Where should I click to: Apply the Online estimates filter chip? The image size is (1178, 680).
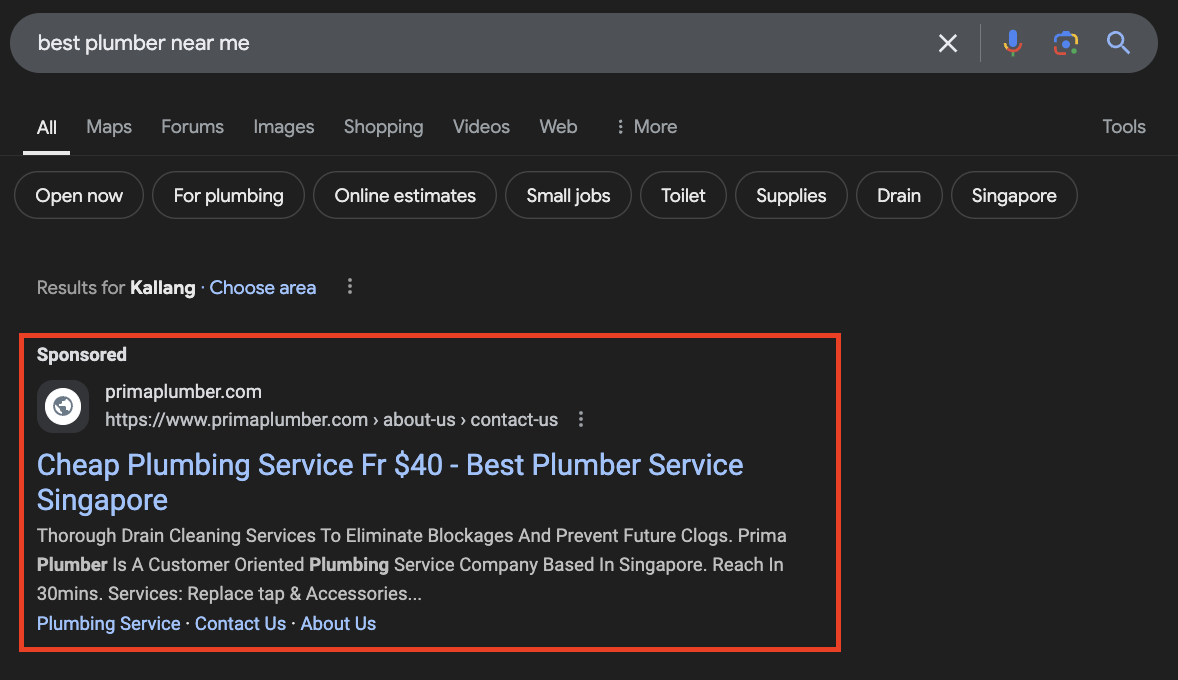tap(405, 195)
